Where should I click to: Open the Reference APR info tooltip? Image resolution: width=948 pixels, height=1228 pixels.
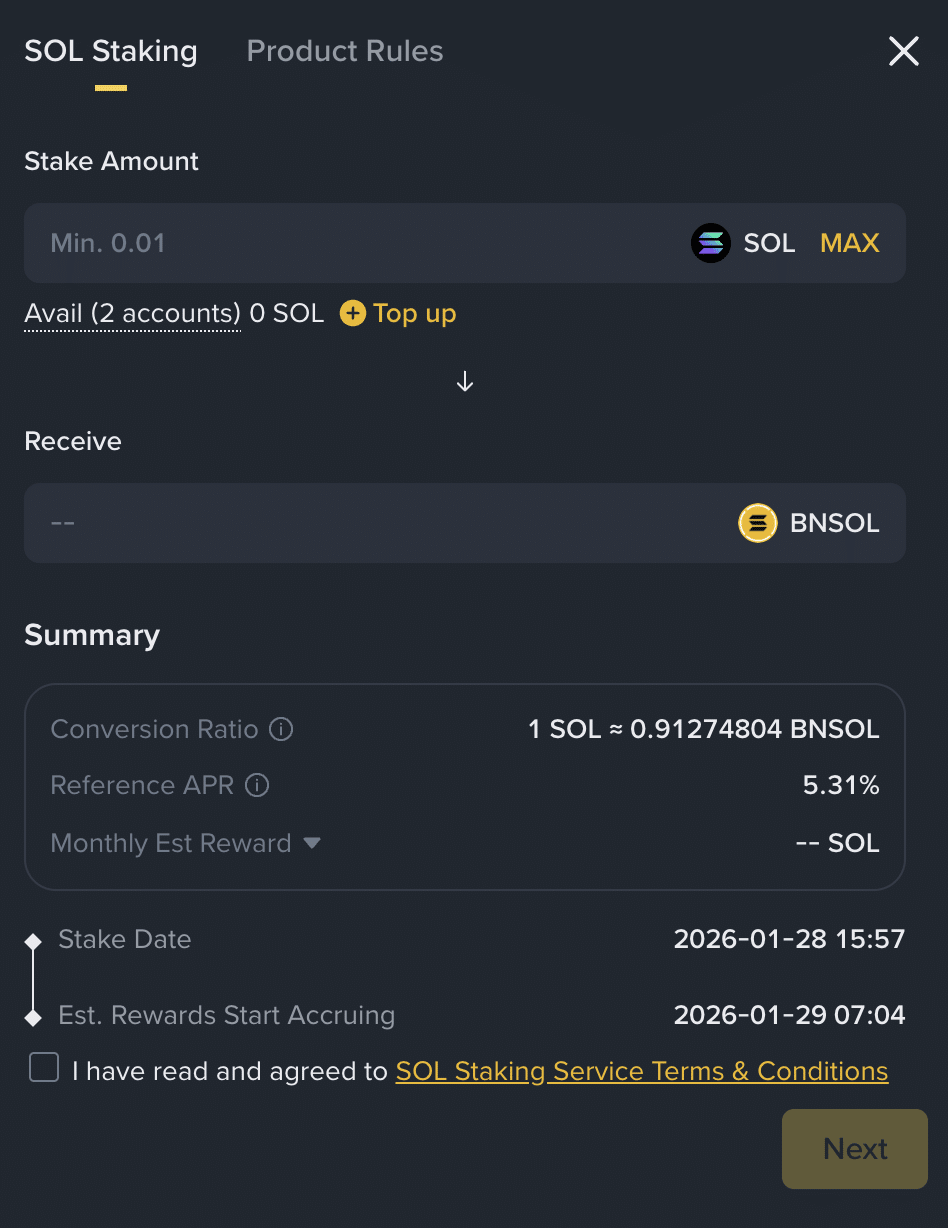pyautogui.click(x=257, y=785)
